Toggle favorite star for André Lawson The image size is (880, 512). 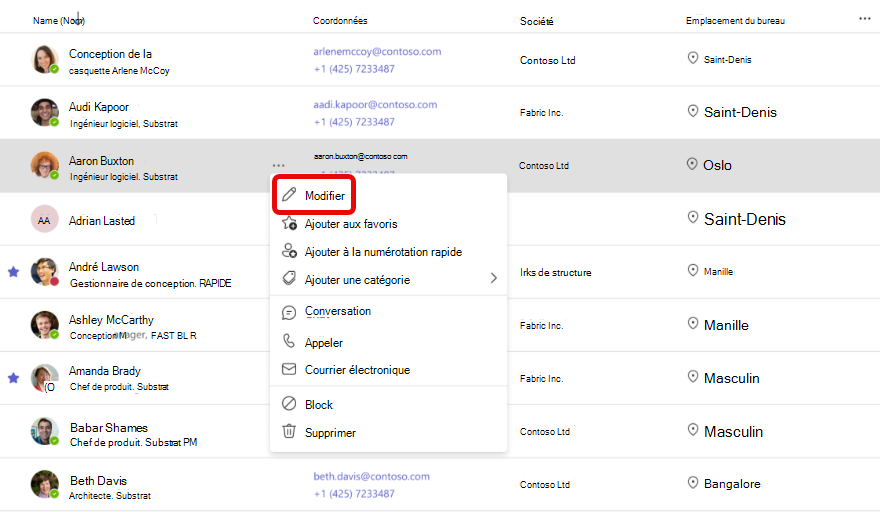click(x=13, y=272)
